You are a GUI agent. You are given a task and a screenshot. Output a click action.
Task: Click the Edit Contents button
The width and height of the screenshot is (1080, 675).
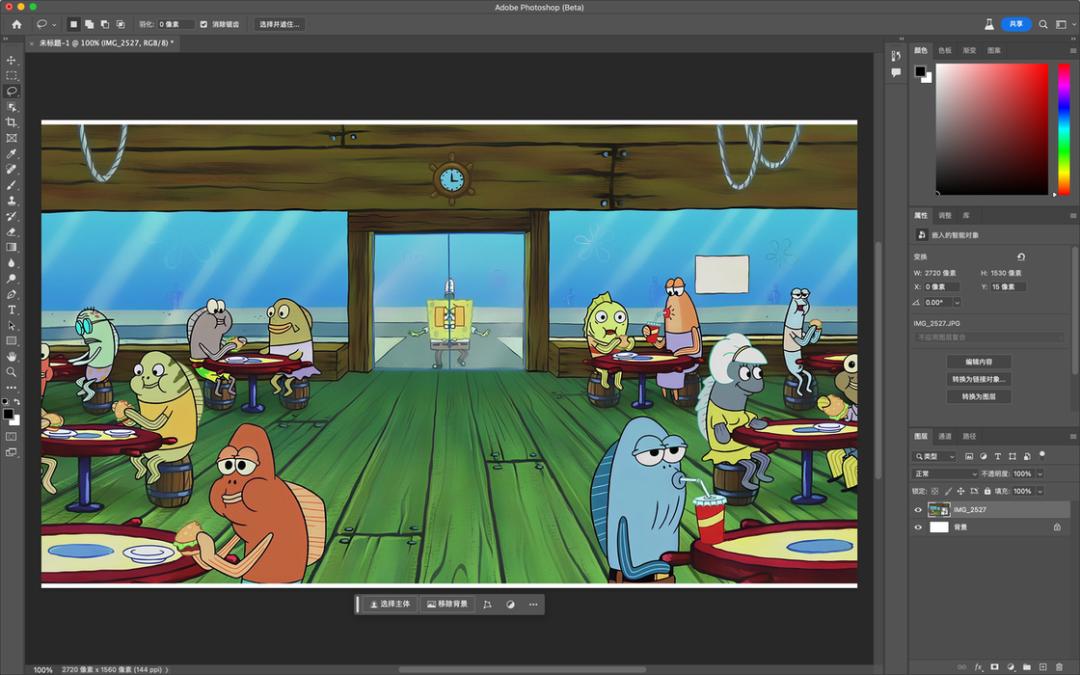pyautogui.click(x=979, y=362)
